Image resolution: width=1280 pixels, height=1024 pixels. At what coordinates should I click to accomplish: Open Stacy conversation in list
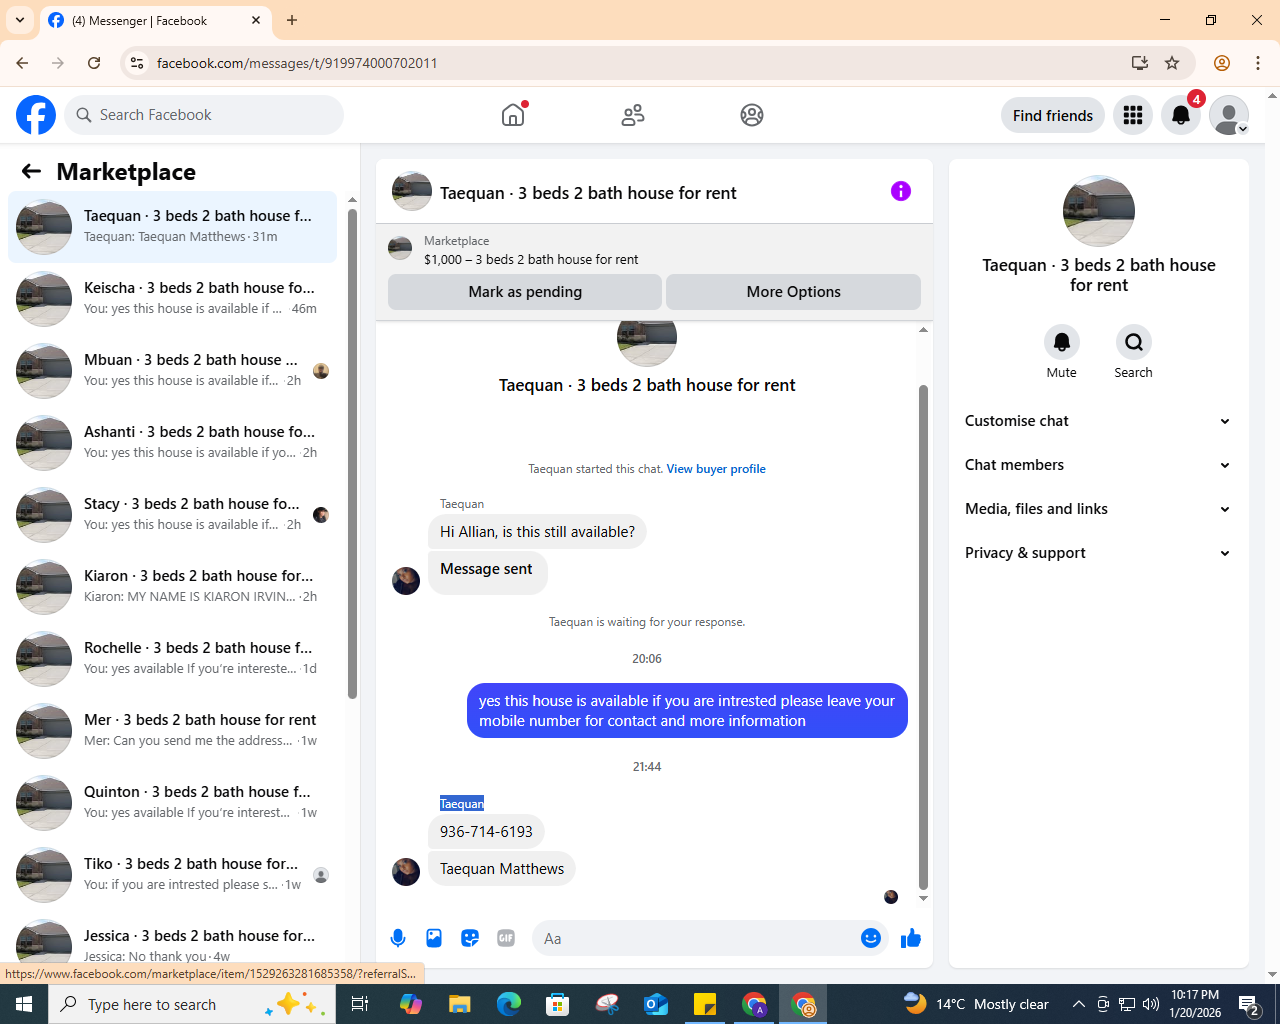click(172, 515)
